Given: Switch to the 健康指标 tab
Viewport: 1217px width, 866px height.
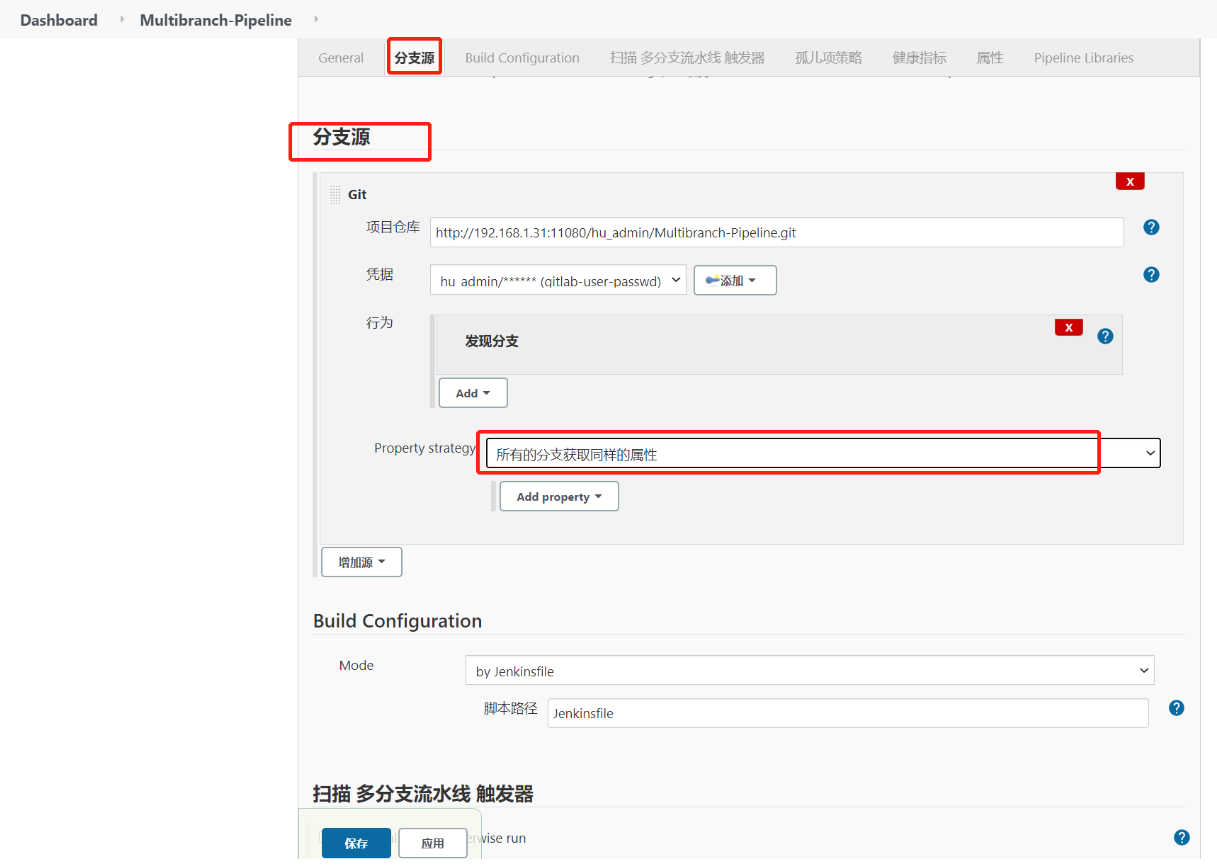Looking at the screenshot, I should (919, 58).
